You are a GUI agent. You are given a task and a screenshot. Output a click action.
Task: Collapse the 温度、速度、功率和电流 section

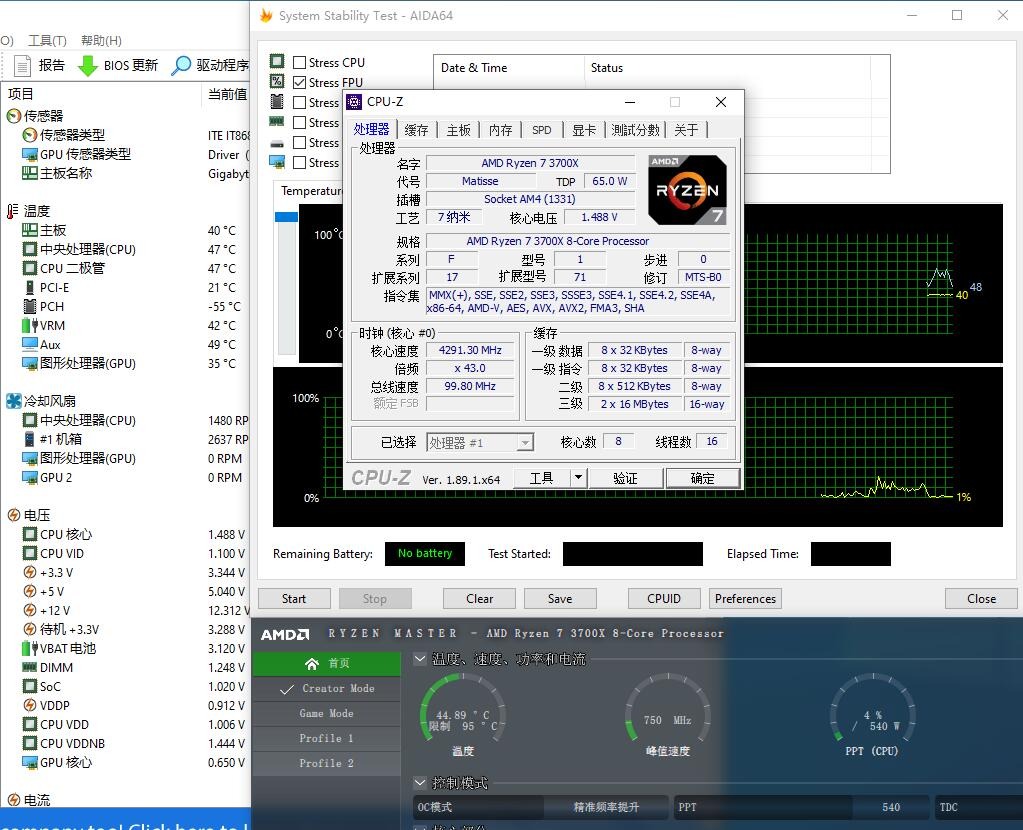click(421, 658)
